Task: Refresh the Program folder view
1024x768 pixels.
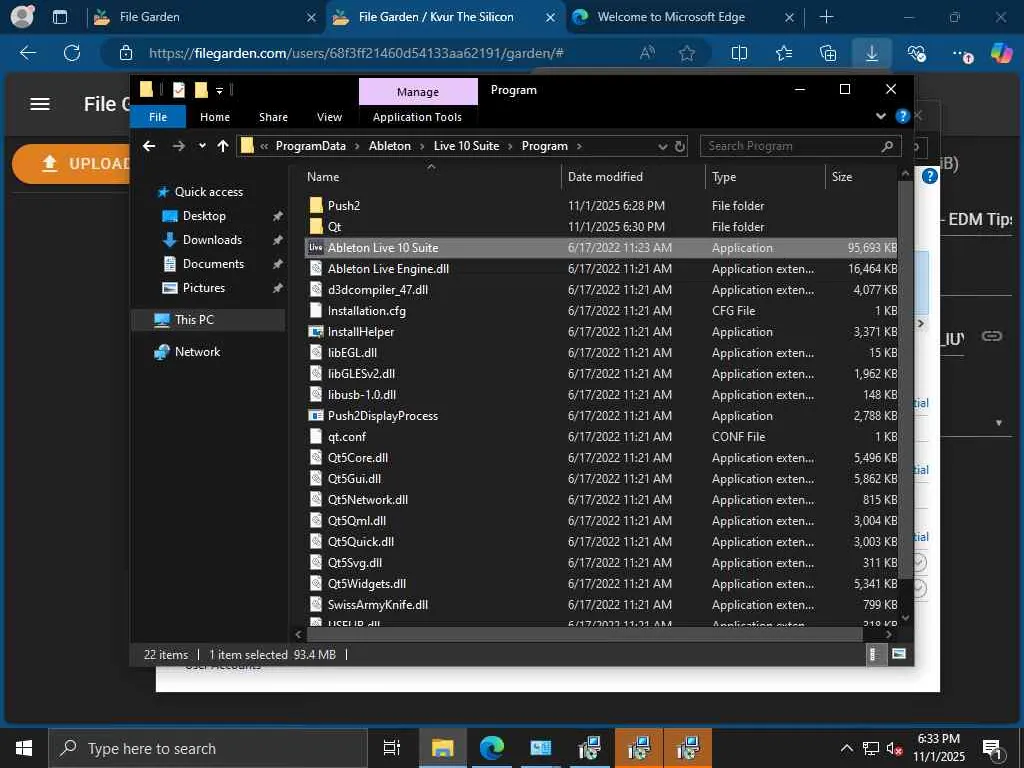Action: coord(680,146)
